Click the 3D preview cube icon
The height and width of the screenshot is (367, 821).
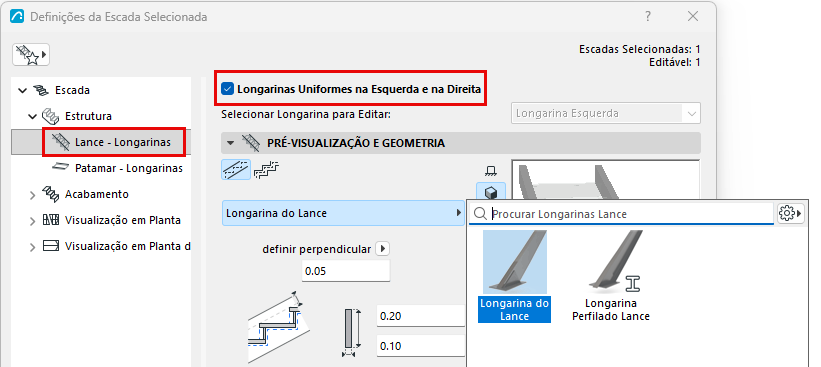pos(491,192)
